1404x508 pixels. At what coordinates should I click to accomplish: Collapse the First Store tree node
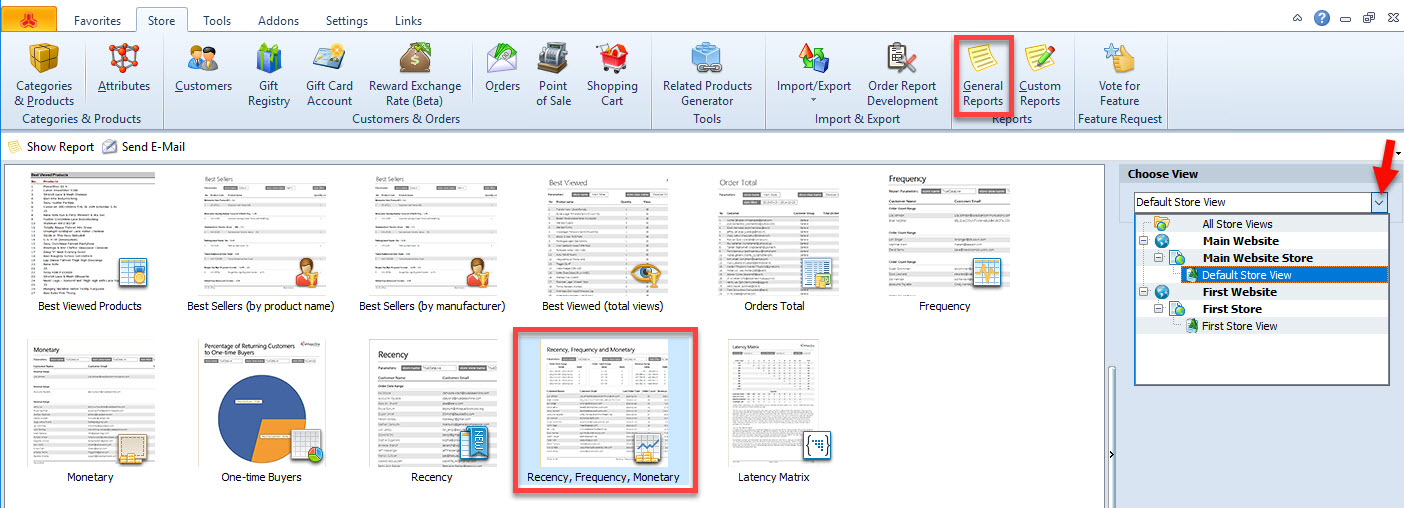coord(1161,309)
